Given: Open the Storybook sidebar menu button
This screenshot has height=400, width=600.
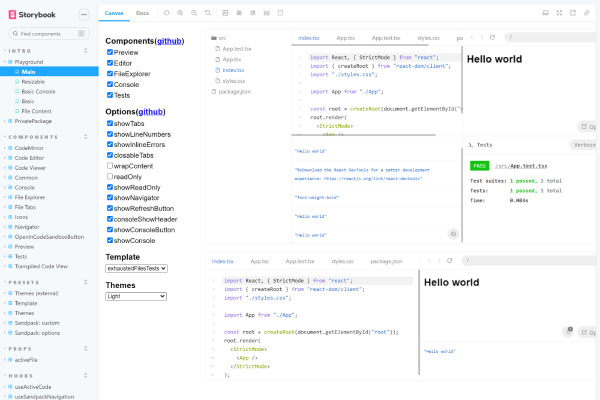Looking at the screenshot, I should pos(84,15).
